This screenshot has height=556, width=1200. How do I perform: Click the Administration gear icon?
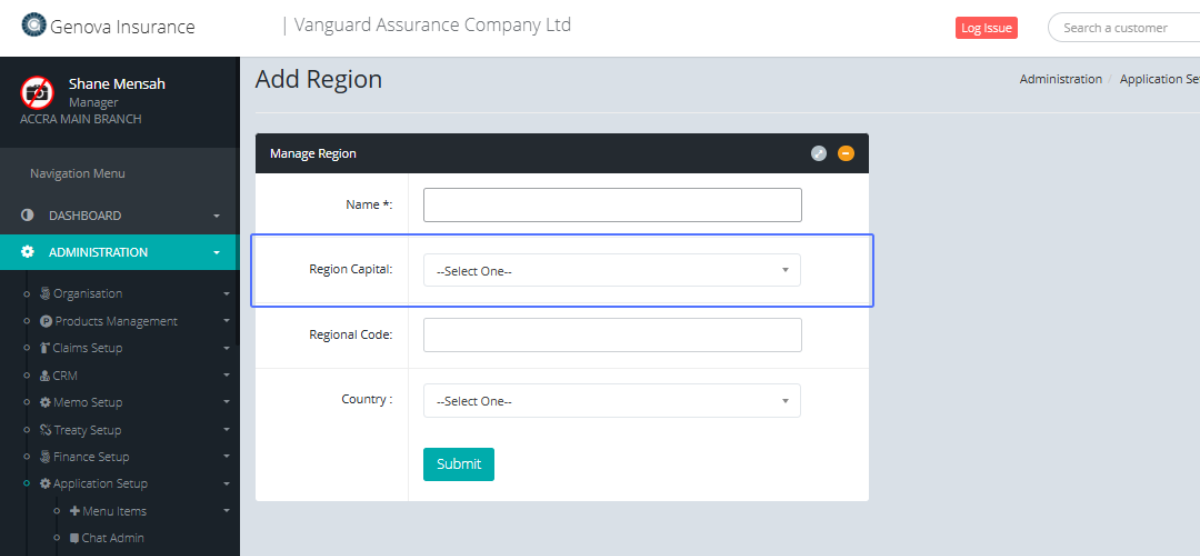[27, 253]
